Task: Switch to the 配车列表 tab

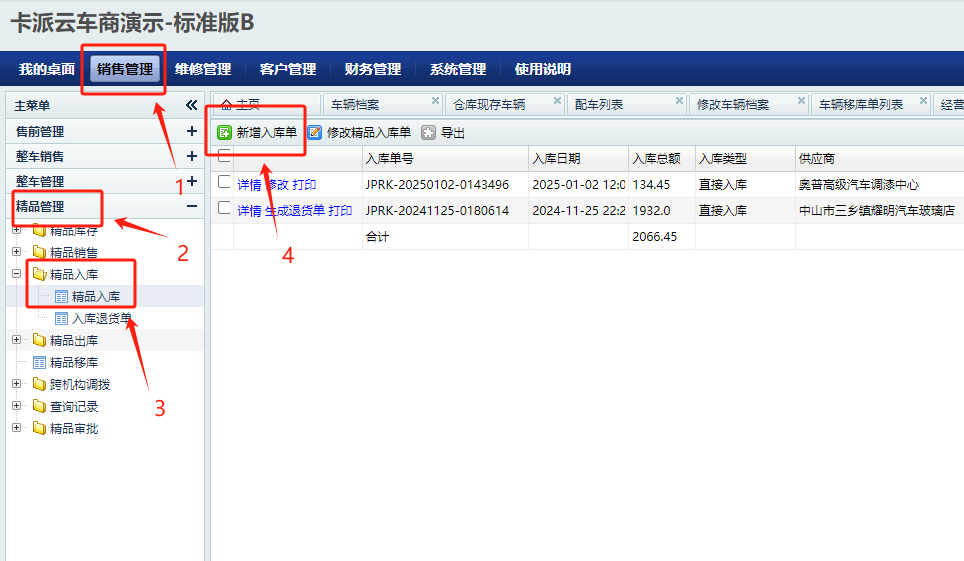Action: [x=600, y=104]
